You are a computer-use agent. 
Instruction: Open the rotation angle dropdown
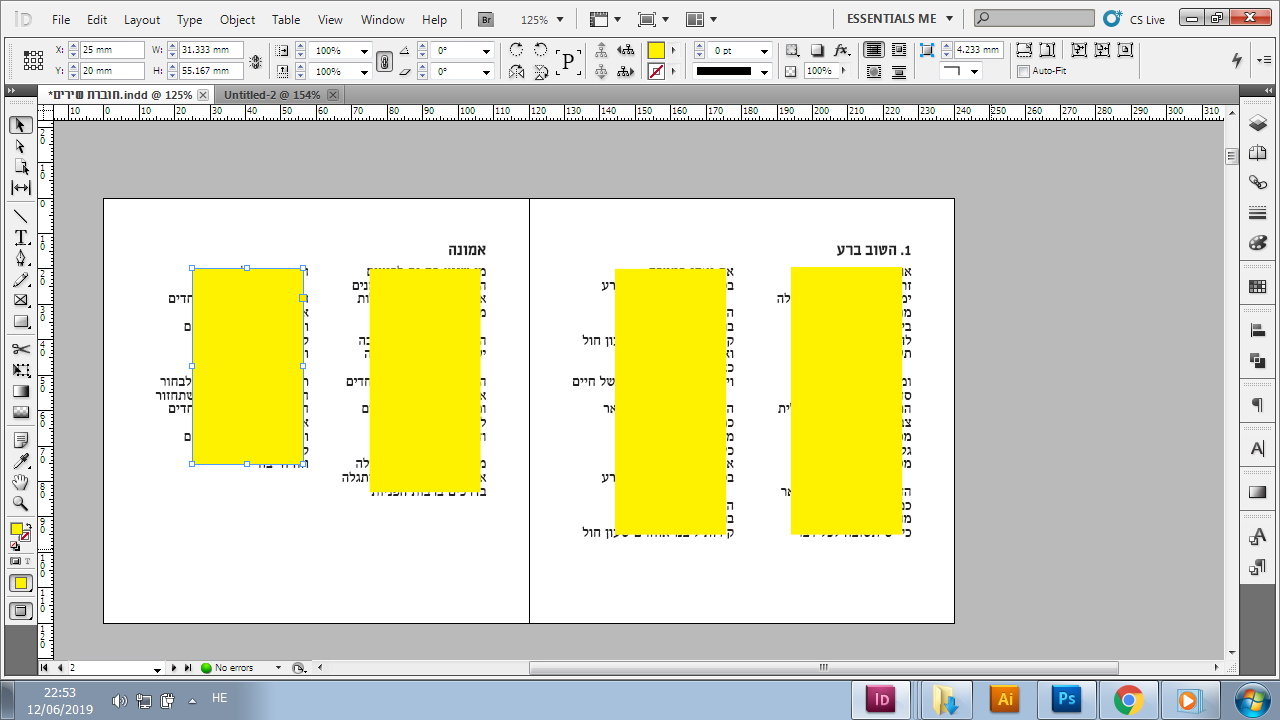(486, 50)
